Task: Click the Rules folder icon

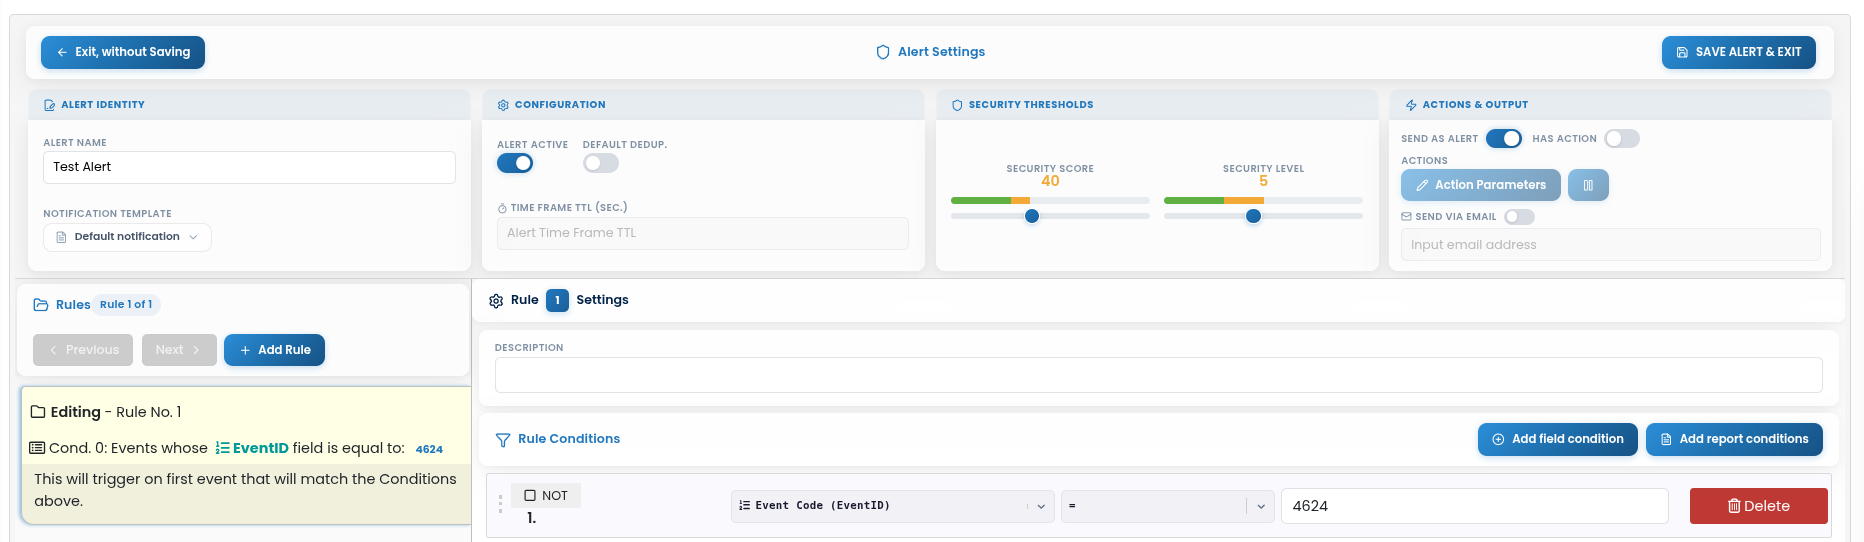Action: tap(41, 305)
